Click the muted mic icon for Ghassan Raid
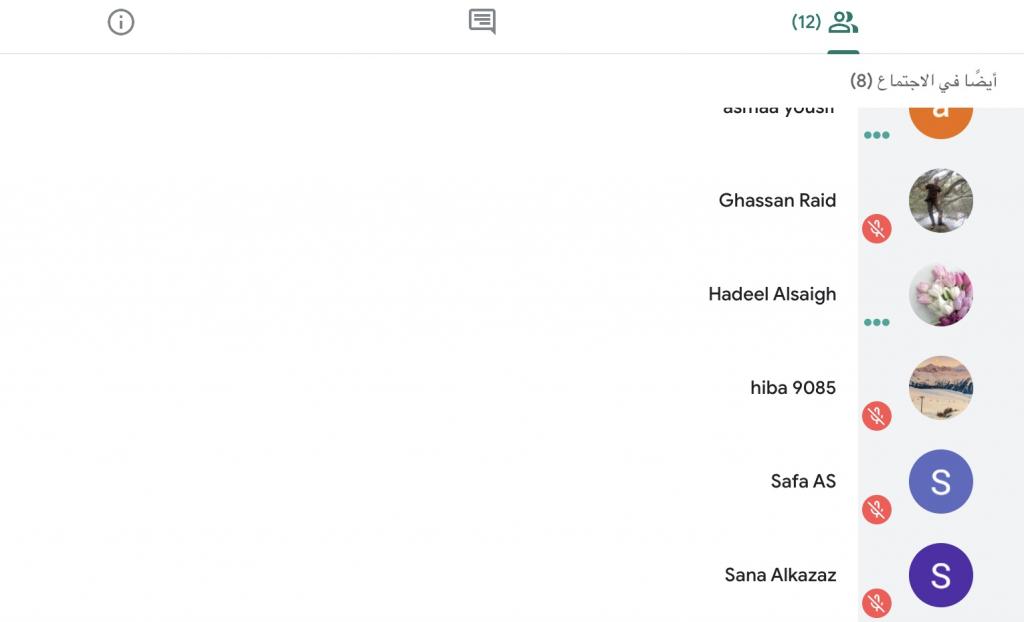 coord(876,229)
